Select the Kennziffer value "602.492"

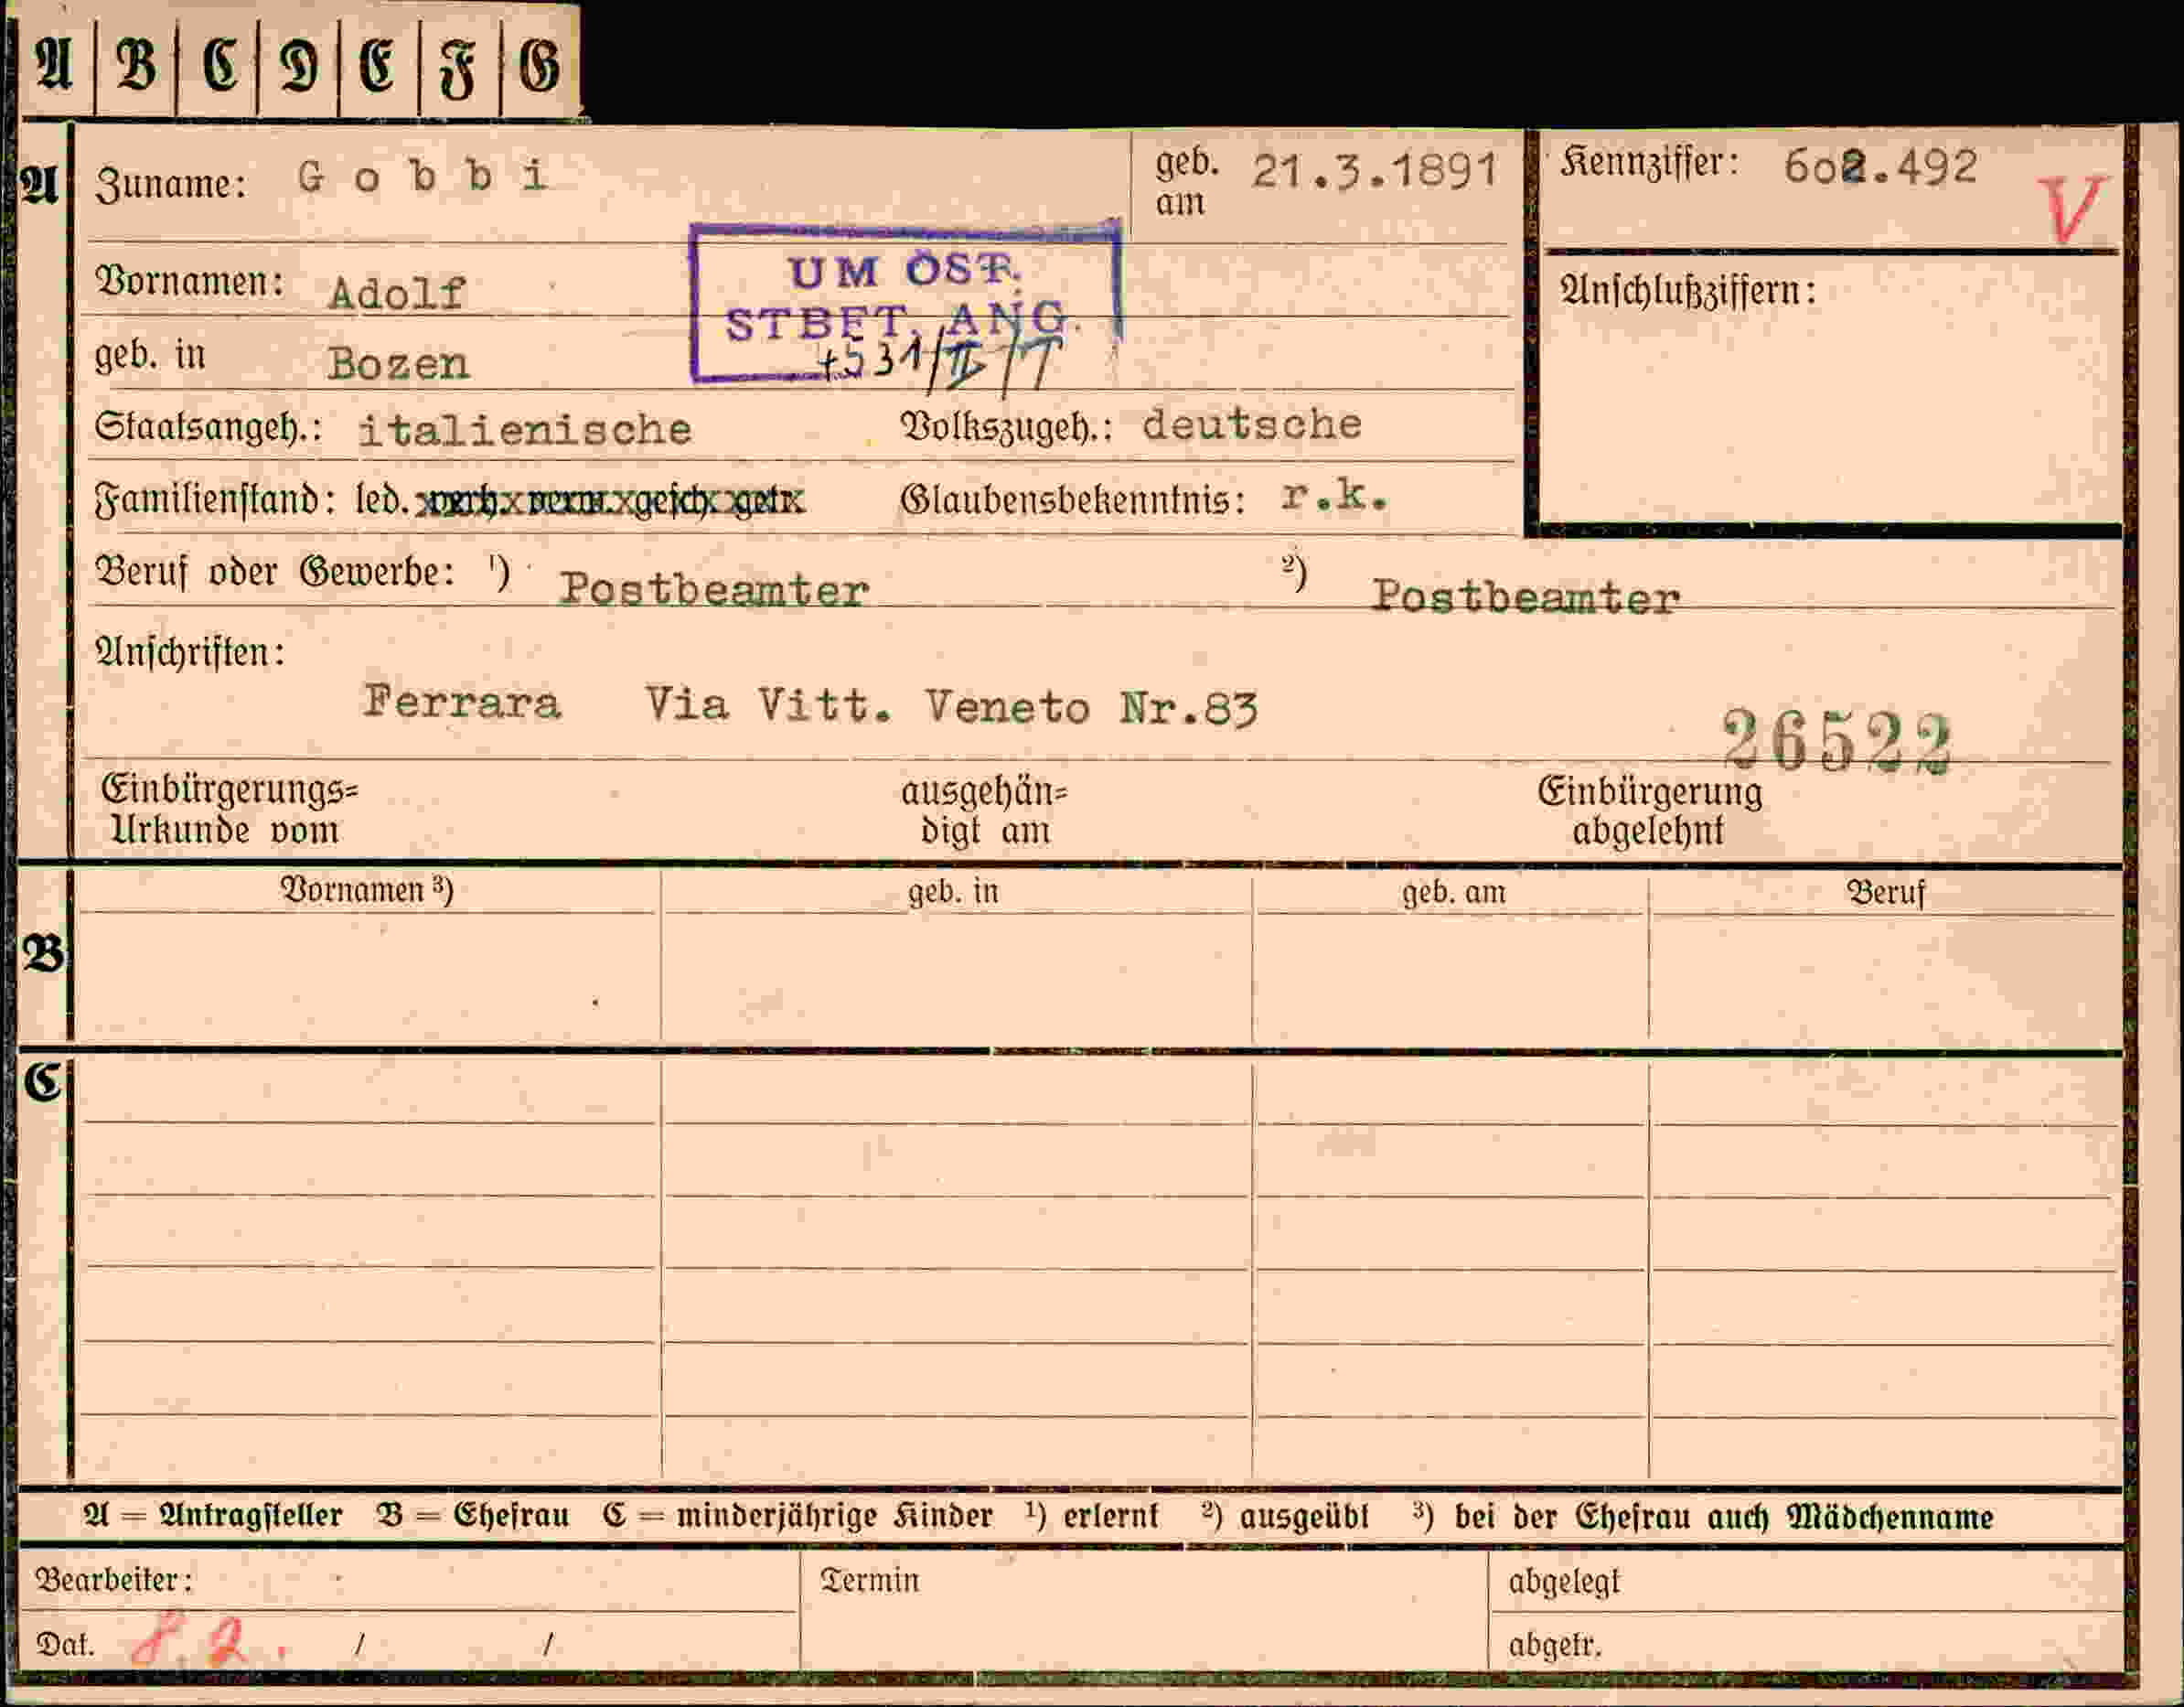pos(1880,167)
